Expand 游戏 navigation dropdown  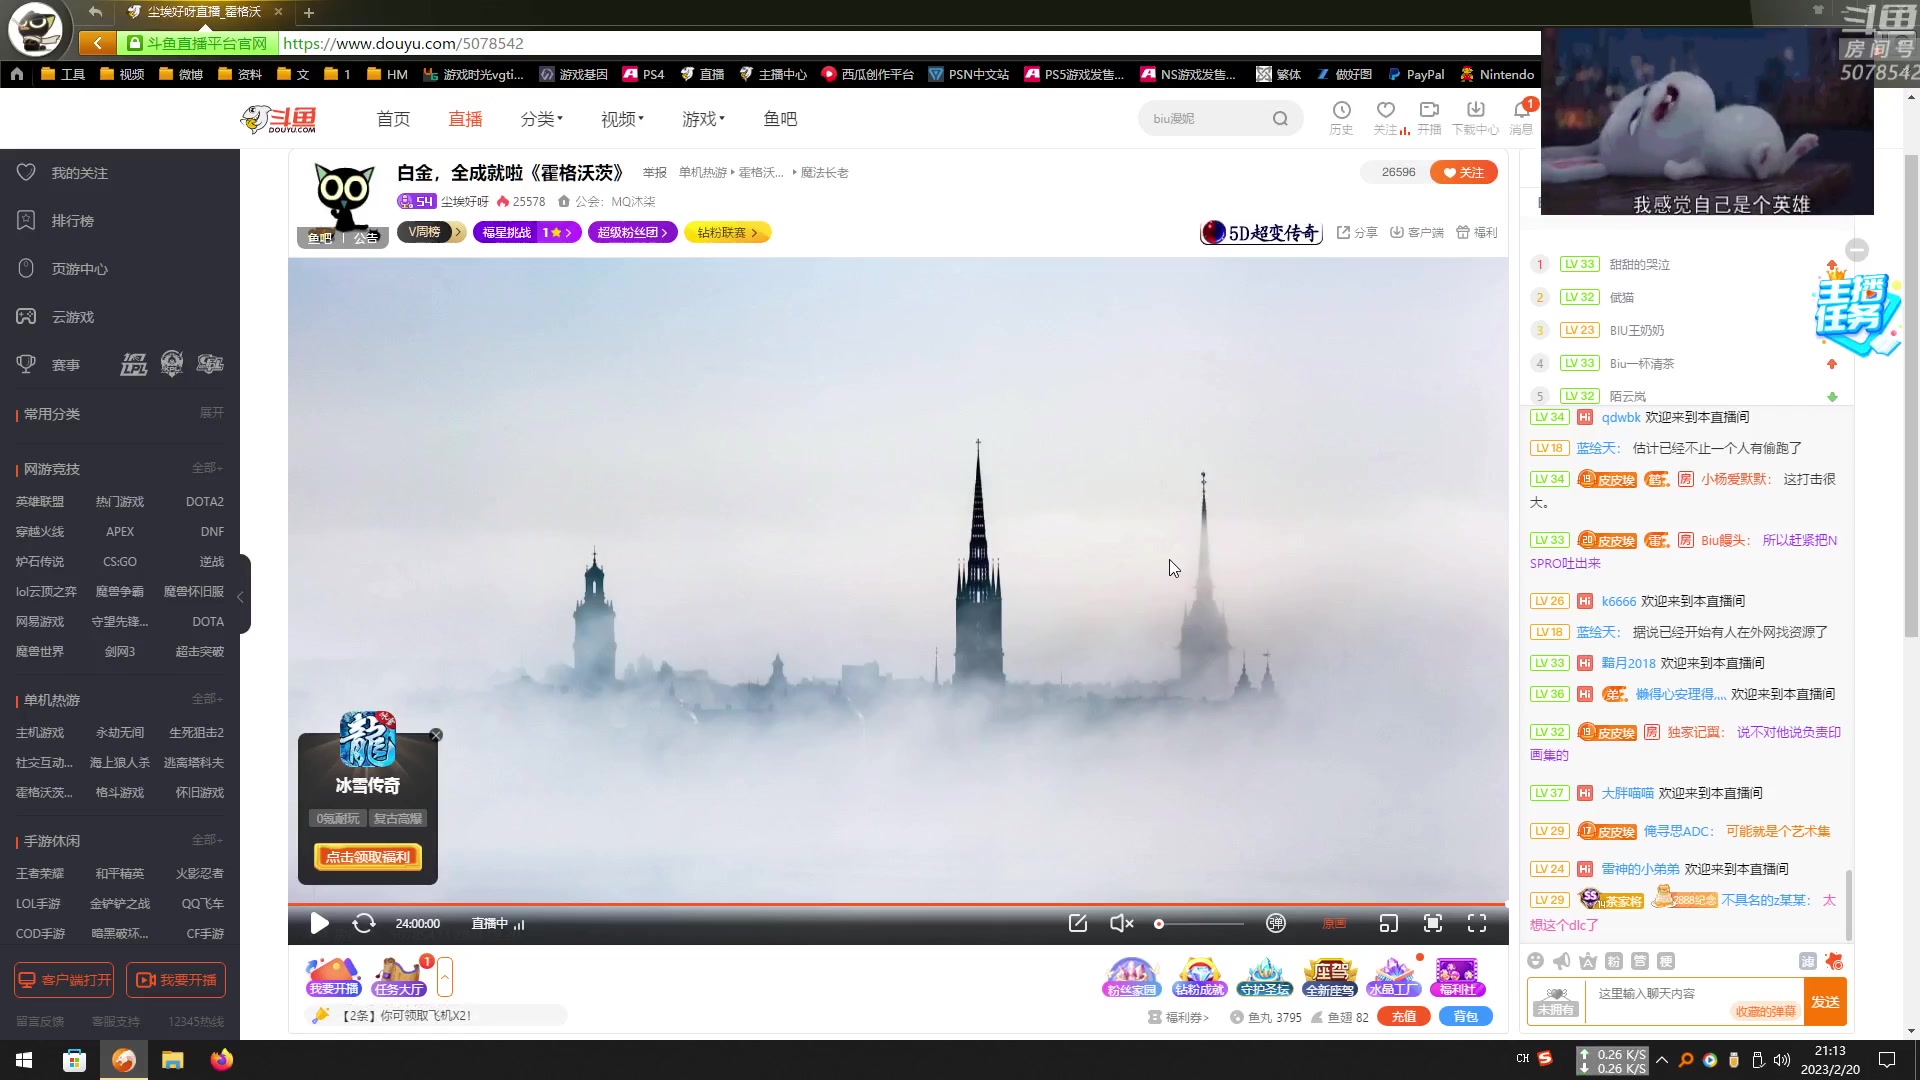click(703, 119)
